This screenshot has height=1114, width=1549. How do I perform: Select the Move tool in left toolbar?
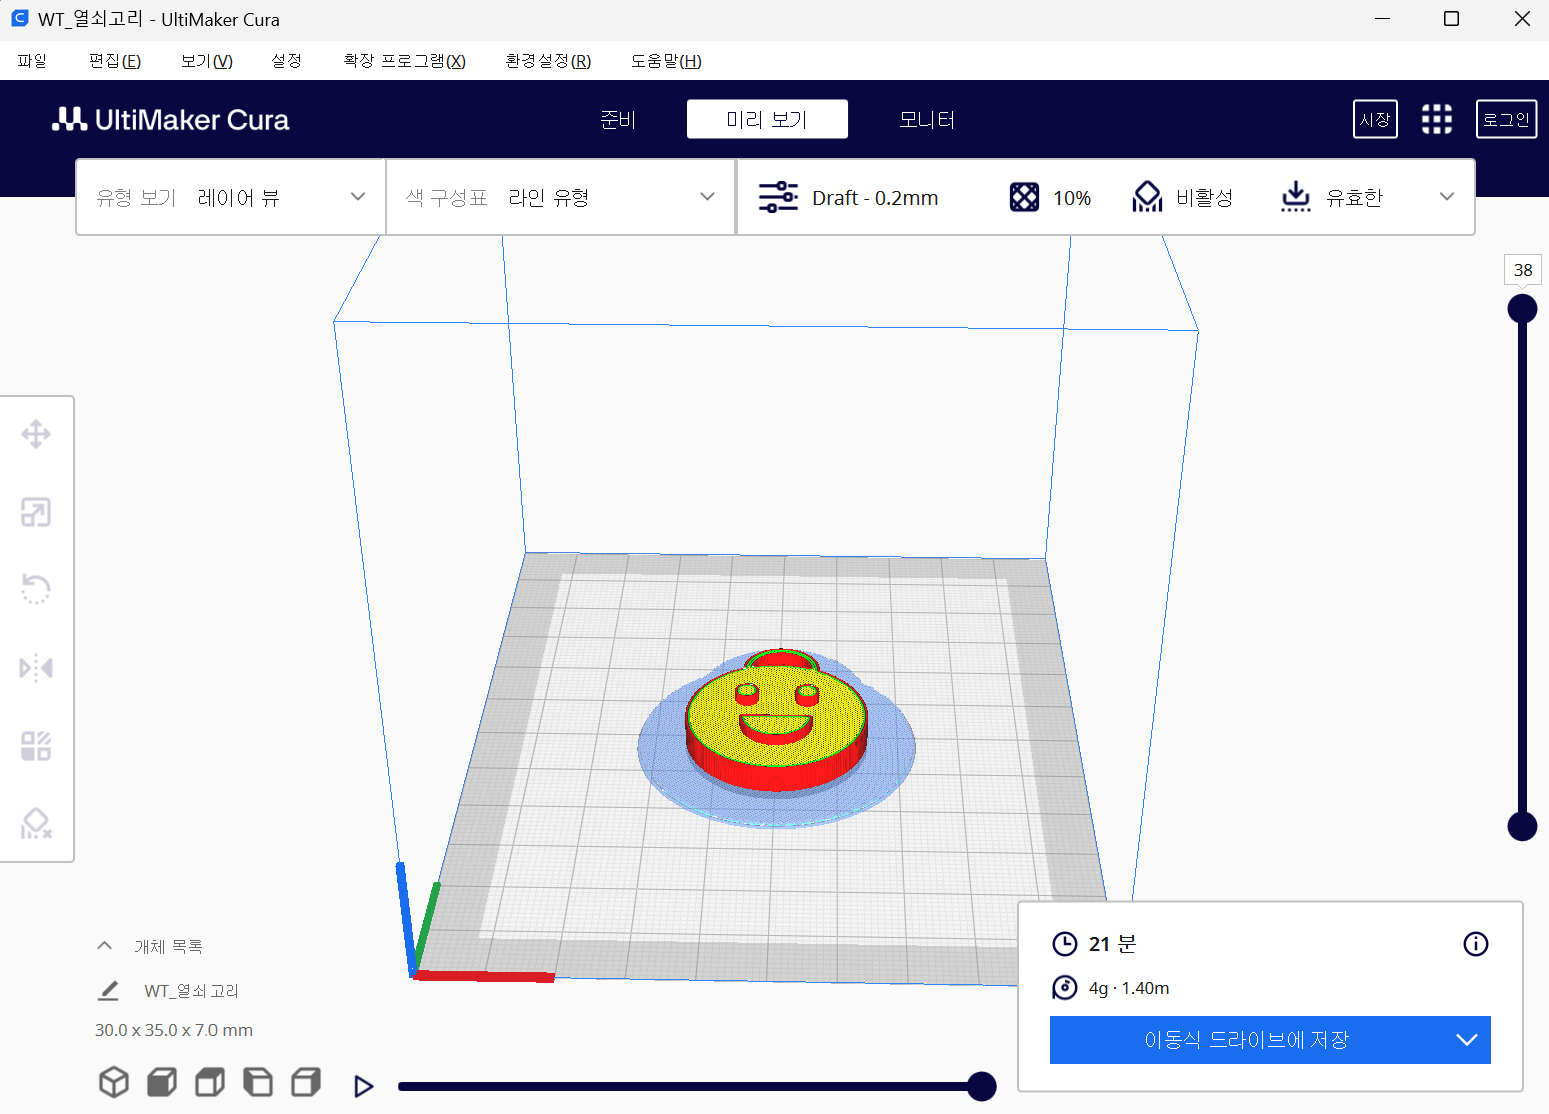point(36,434)
